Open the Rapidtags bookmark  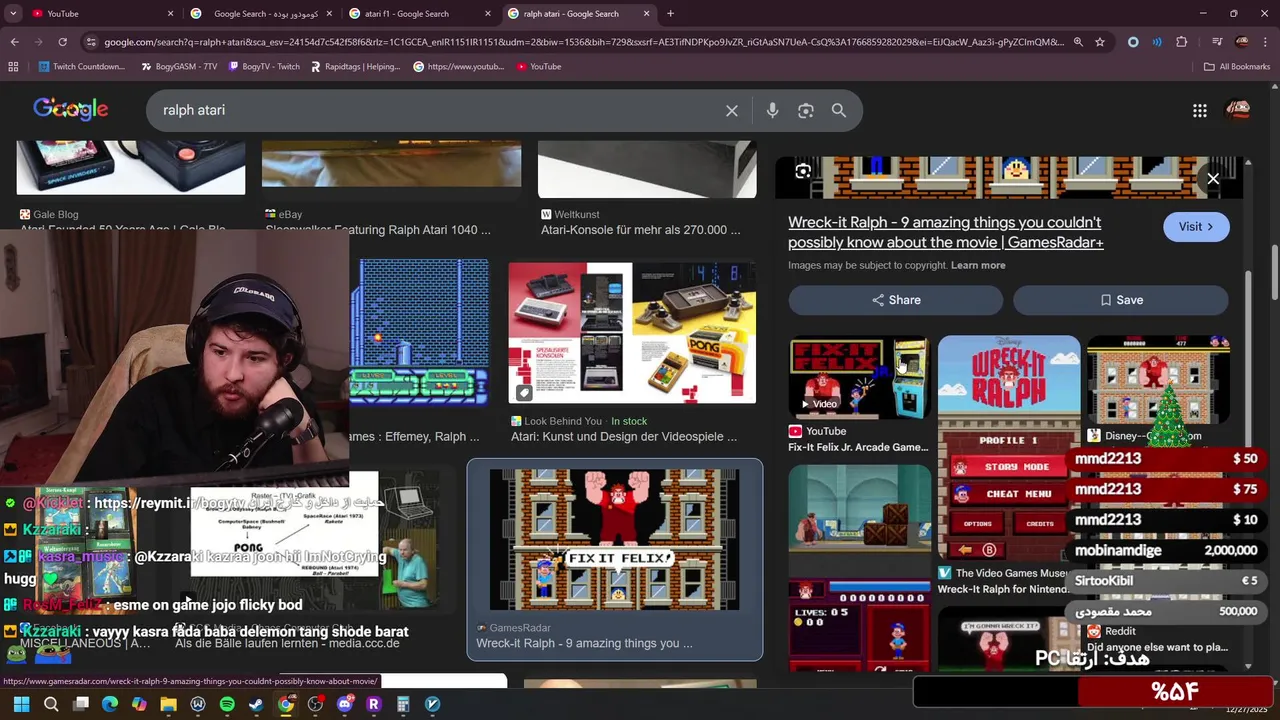[356, 66]
